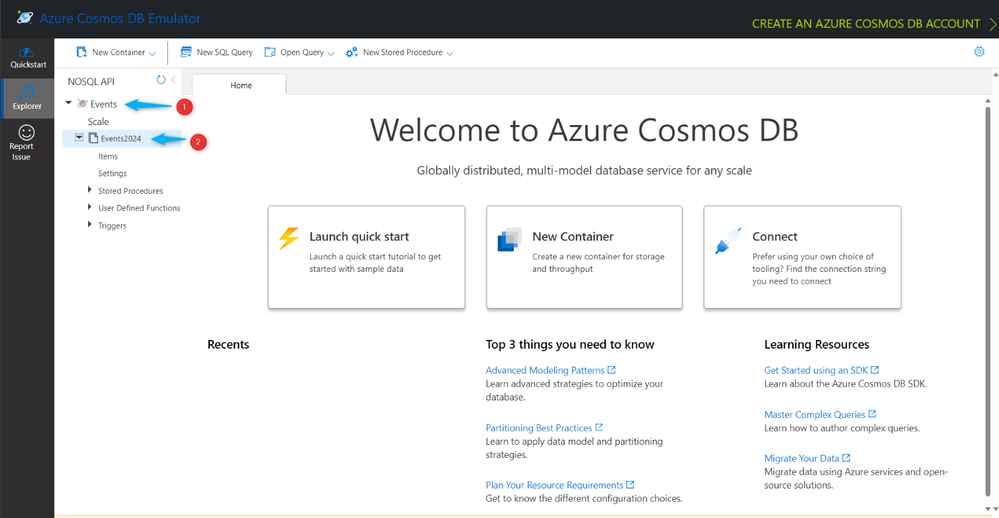
Task: Expand the Stored Procedures node
Action: tap(89, 189)
